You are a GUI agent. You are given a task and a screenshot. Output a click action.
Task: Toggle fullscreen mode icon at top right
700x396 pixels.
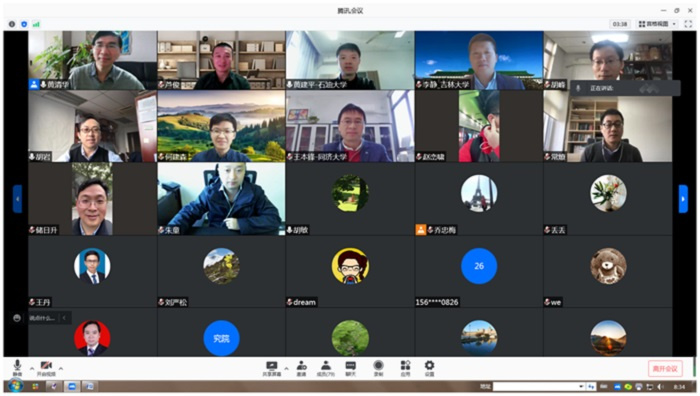(688, 24)
